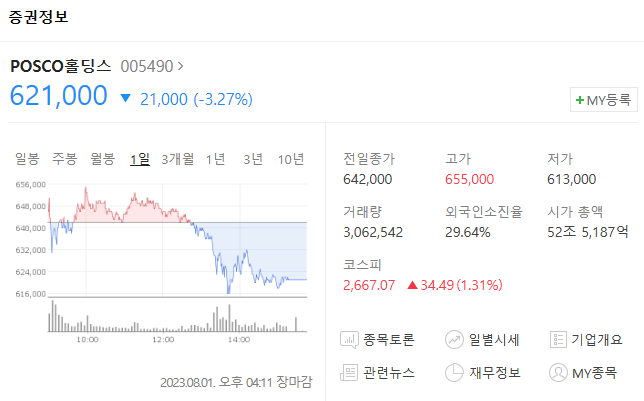Switch chart to 일봉 tab

27,158
